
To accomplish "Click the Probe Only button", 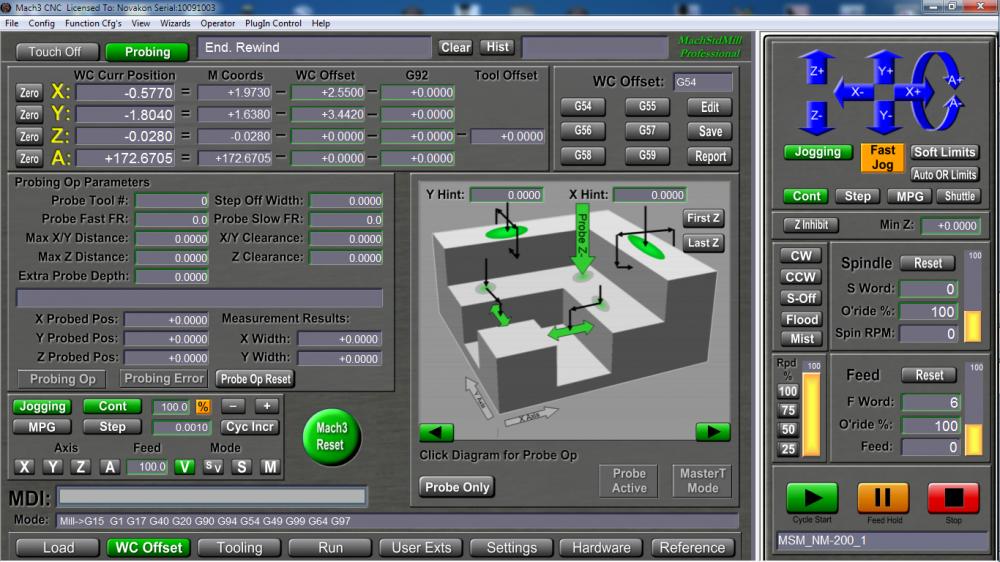I will pyautogui.click(x=457, y=487).
